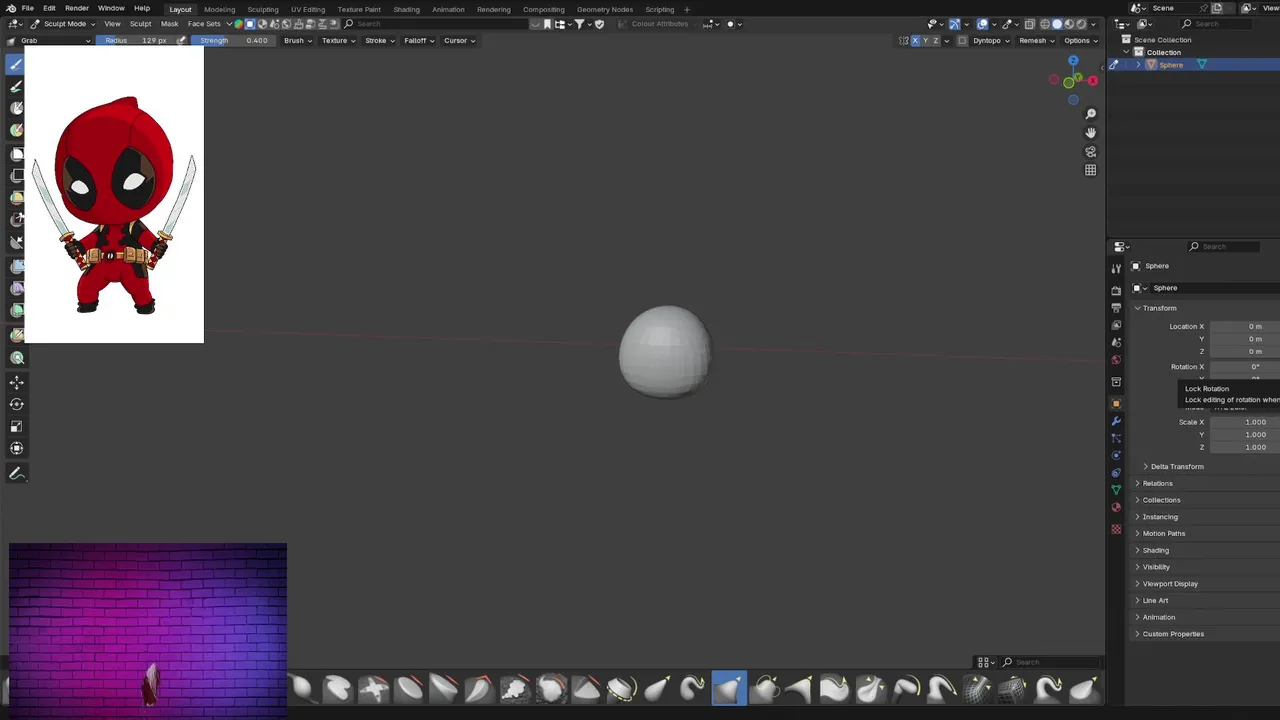Switch to the Shading workspace tab
Viewport: 1280px width, 720px height.
click(x=407, y=9)
